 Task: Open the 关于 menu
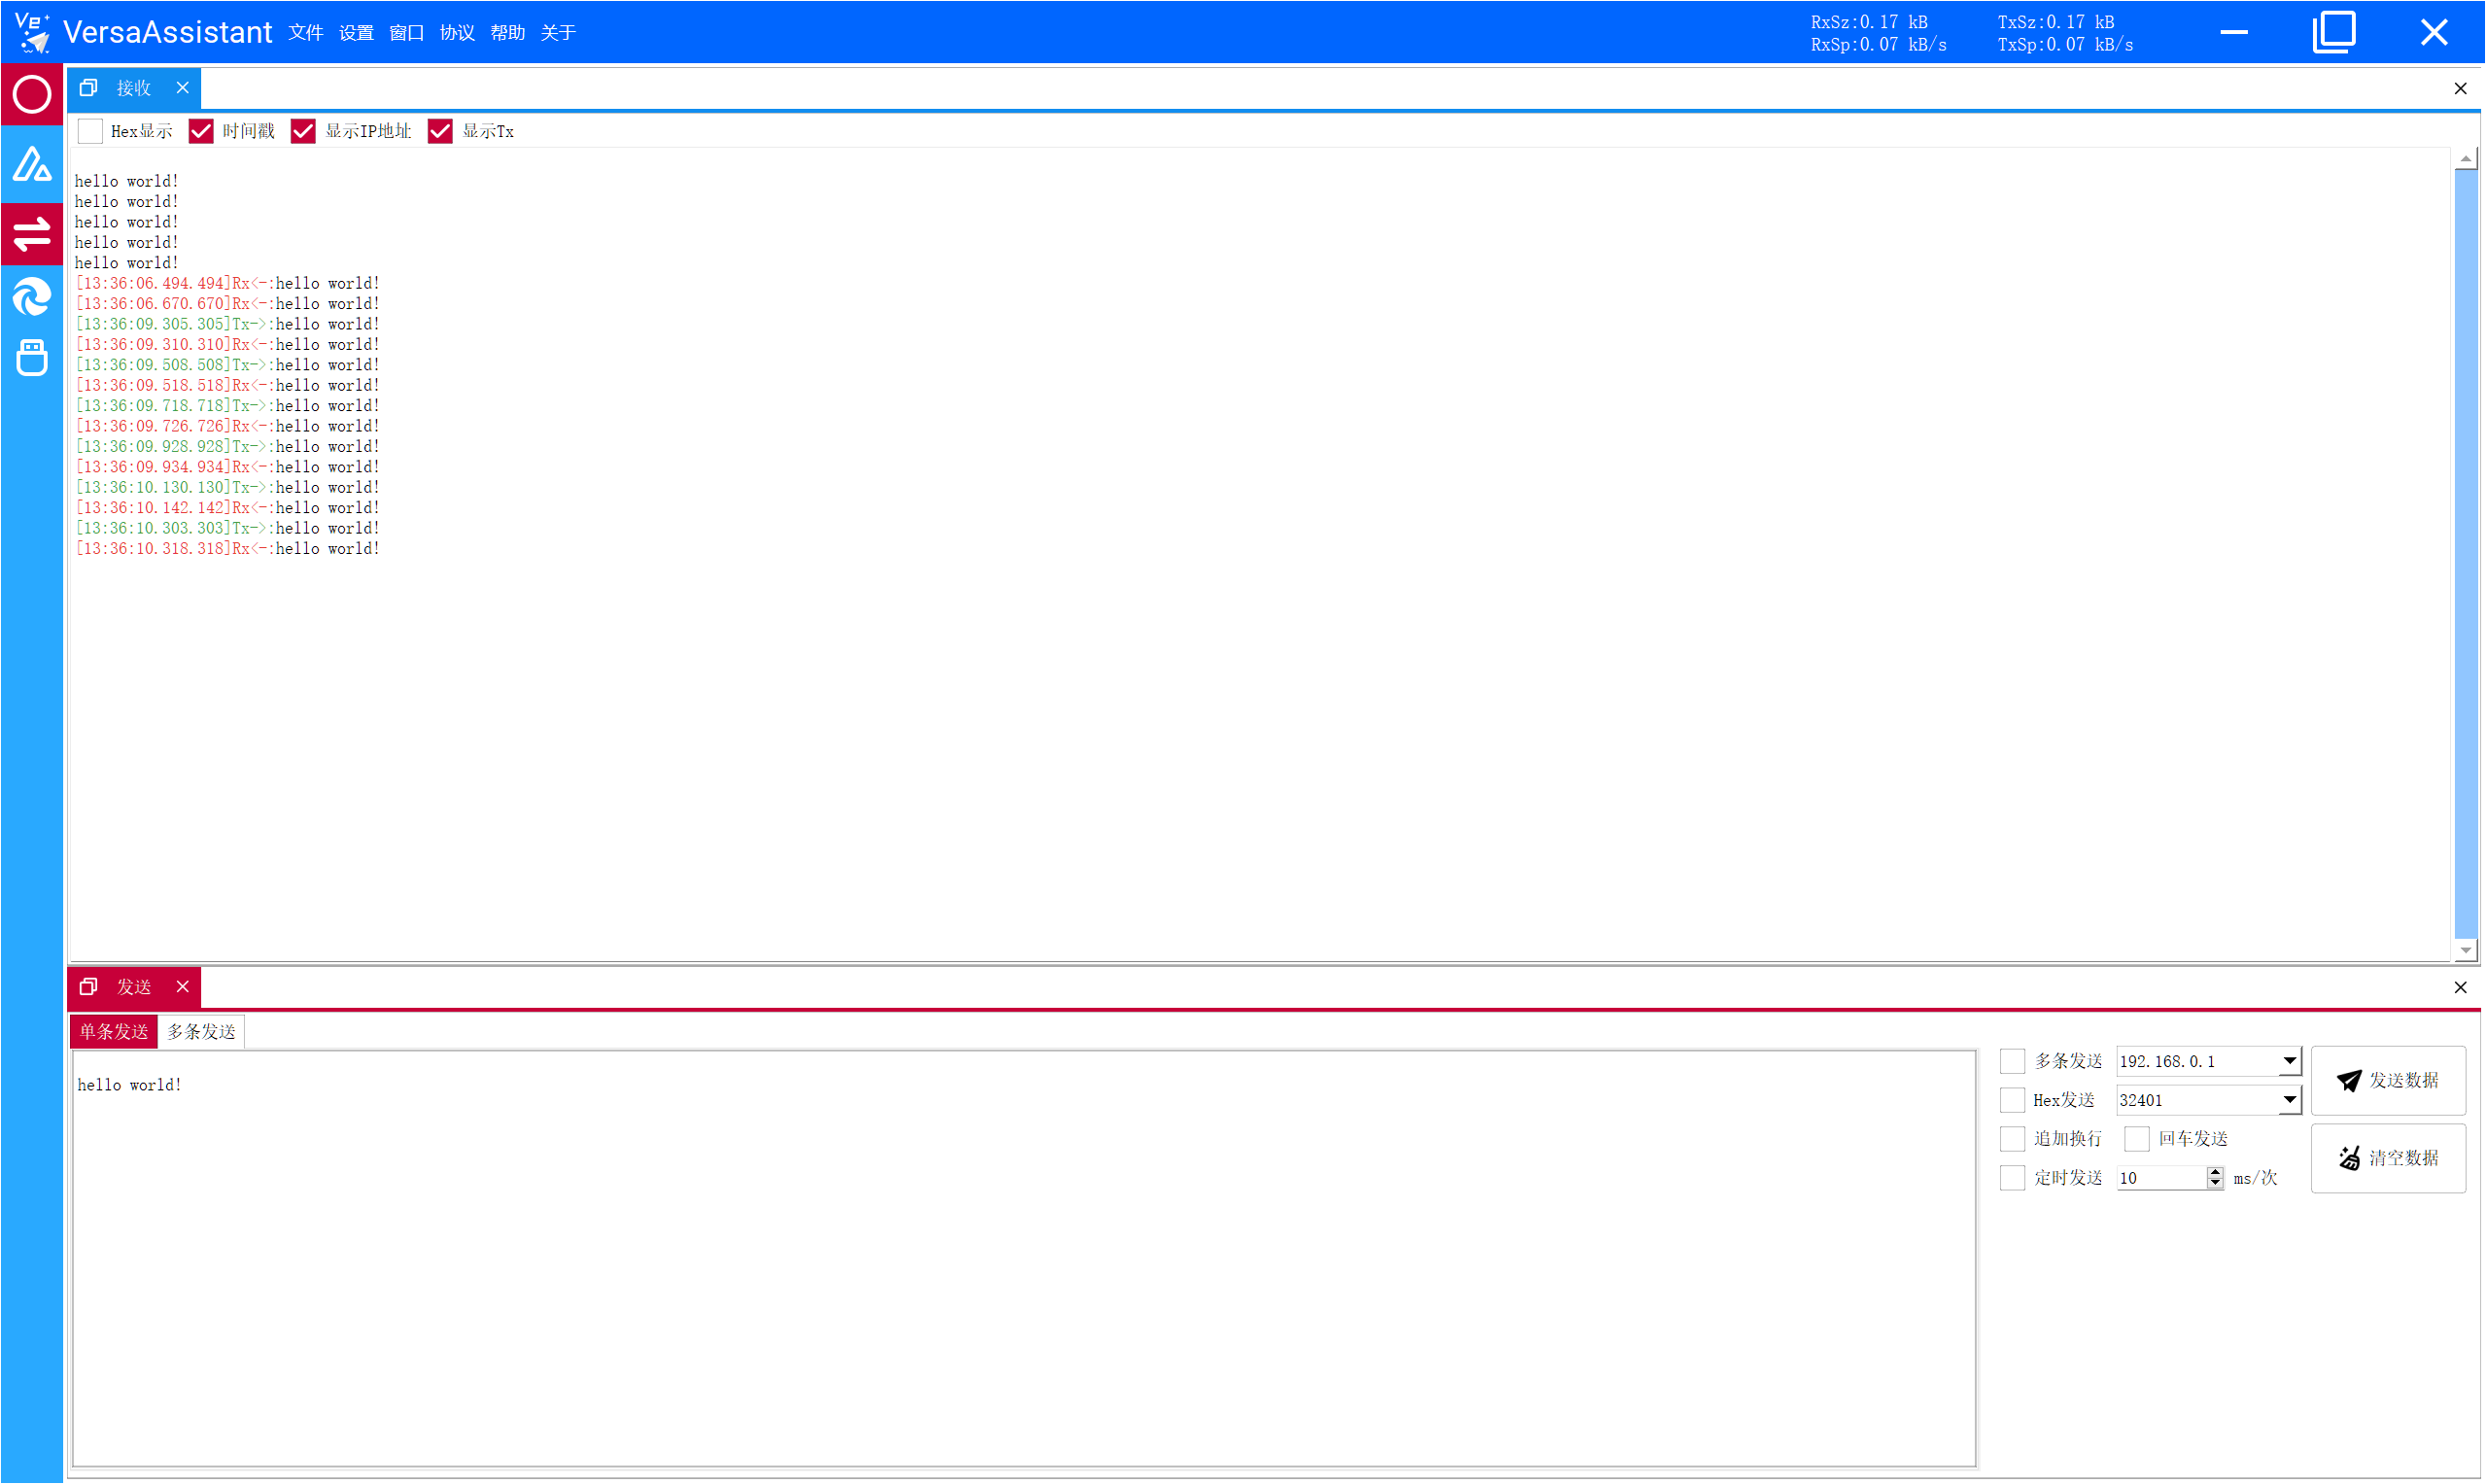(x=558, y=33)
